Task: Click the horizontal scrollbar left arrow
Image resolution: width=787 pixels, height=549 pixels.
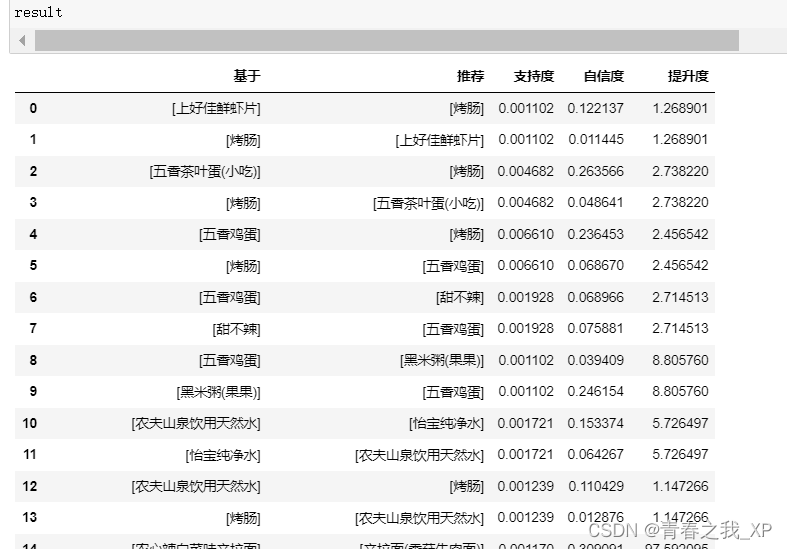Action: [22, 41]
